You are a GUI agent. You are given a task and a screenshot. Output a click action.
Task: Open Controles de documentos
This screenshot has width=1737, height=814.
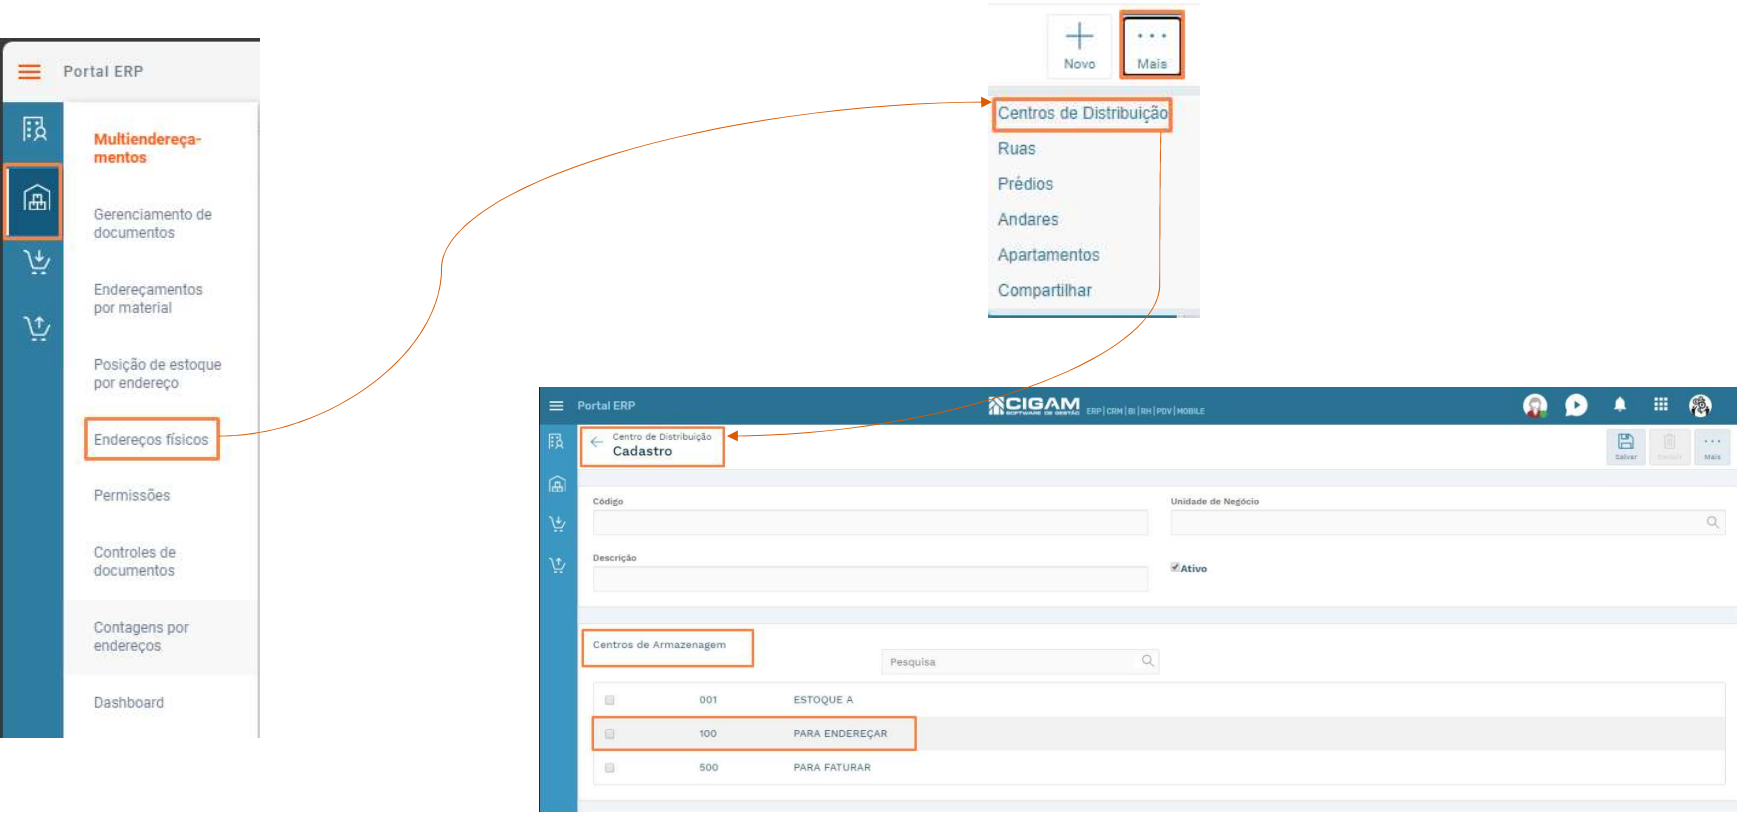point(135,562)
